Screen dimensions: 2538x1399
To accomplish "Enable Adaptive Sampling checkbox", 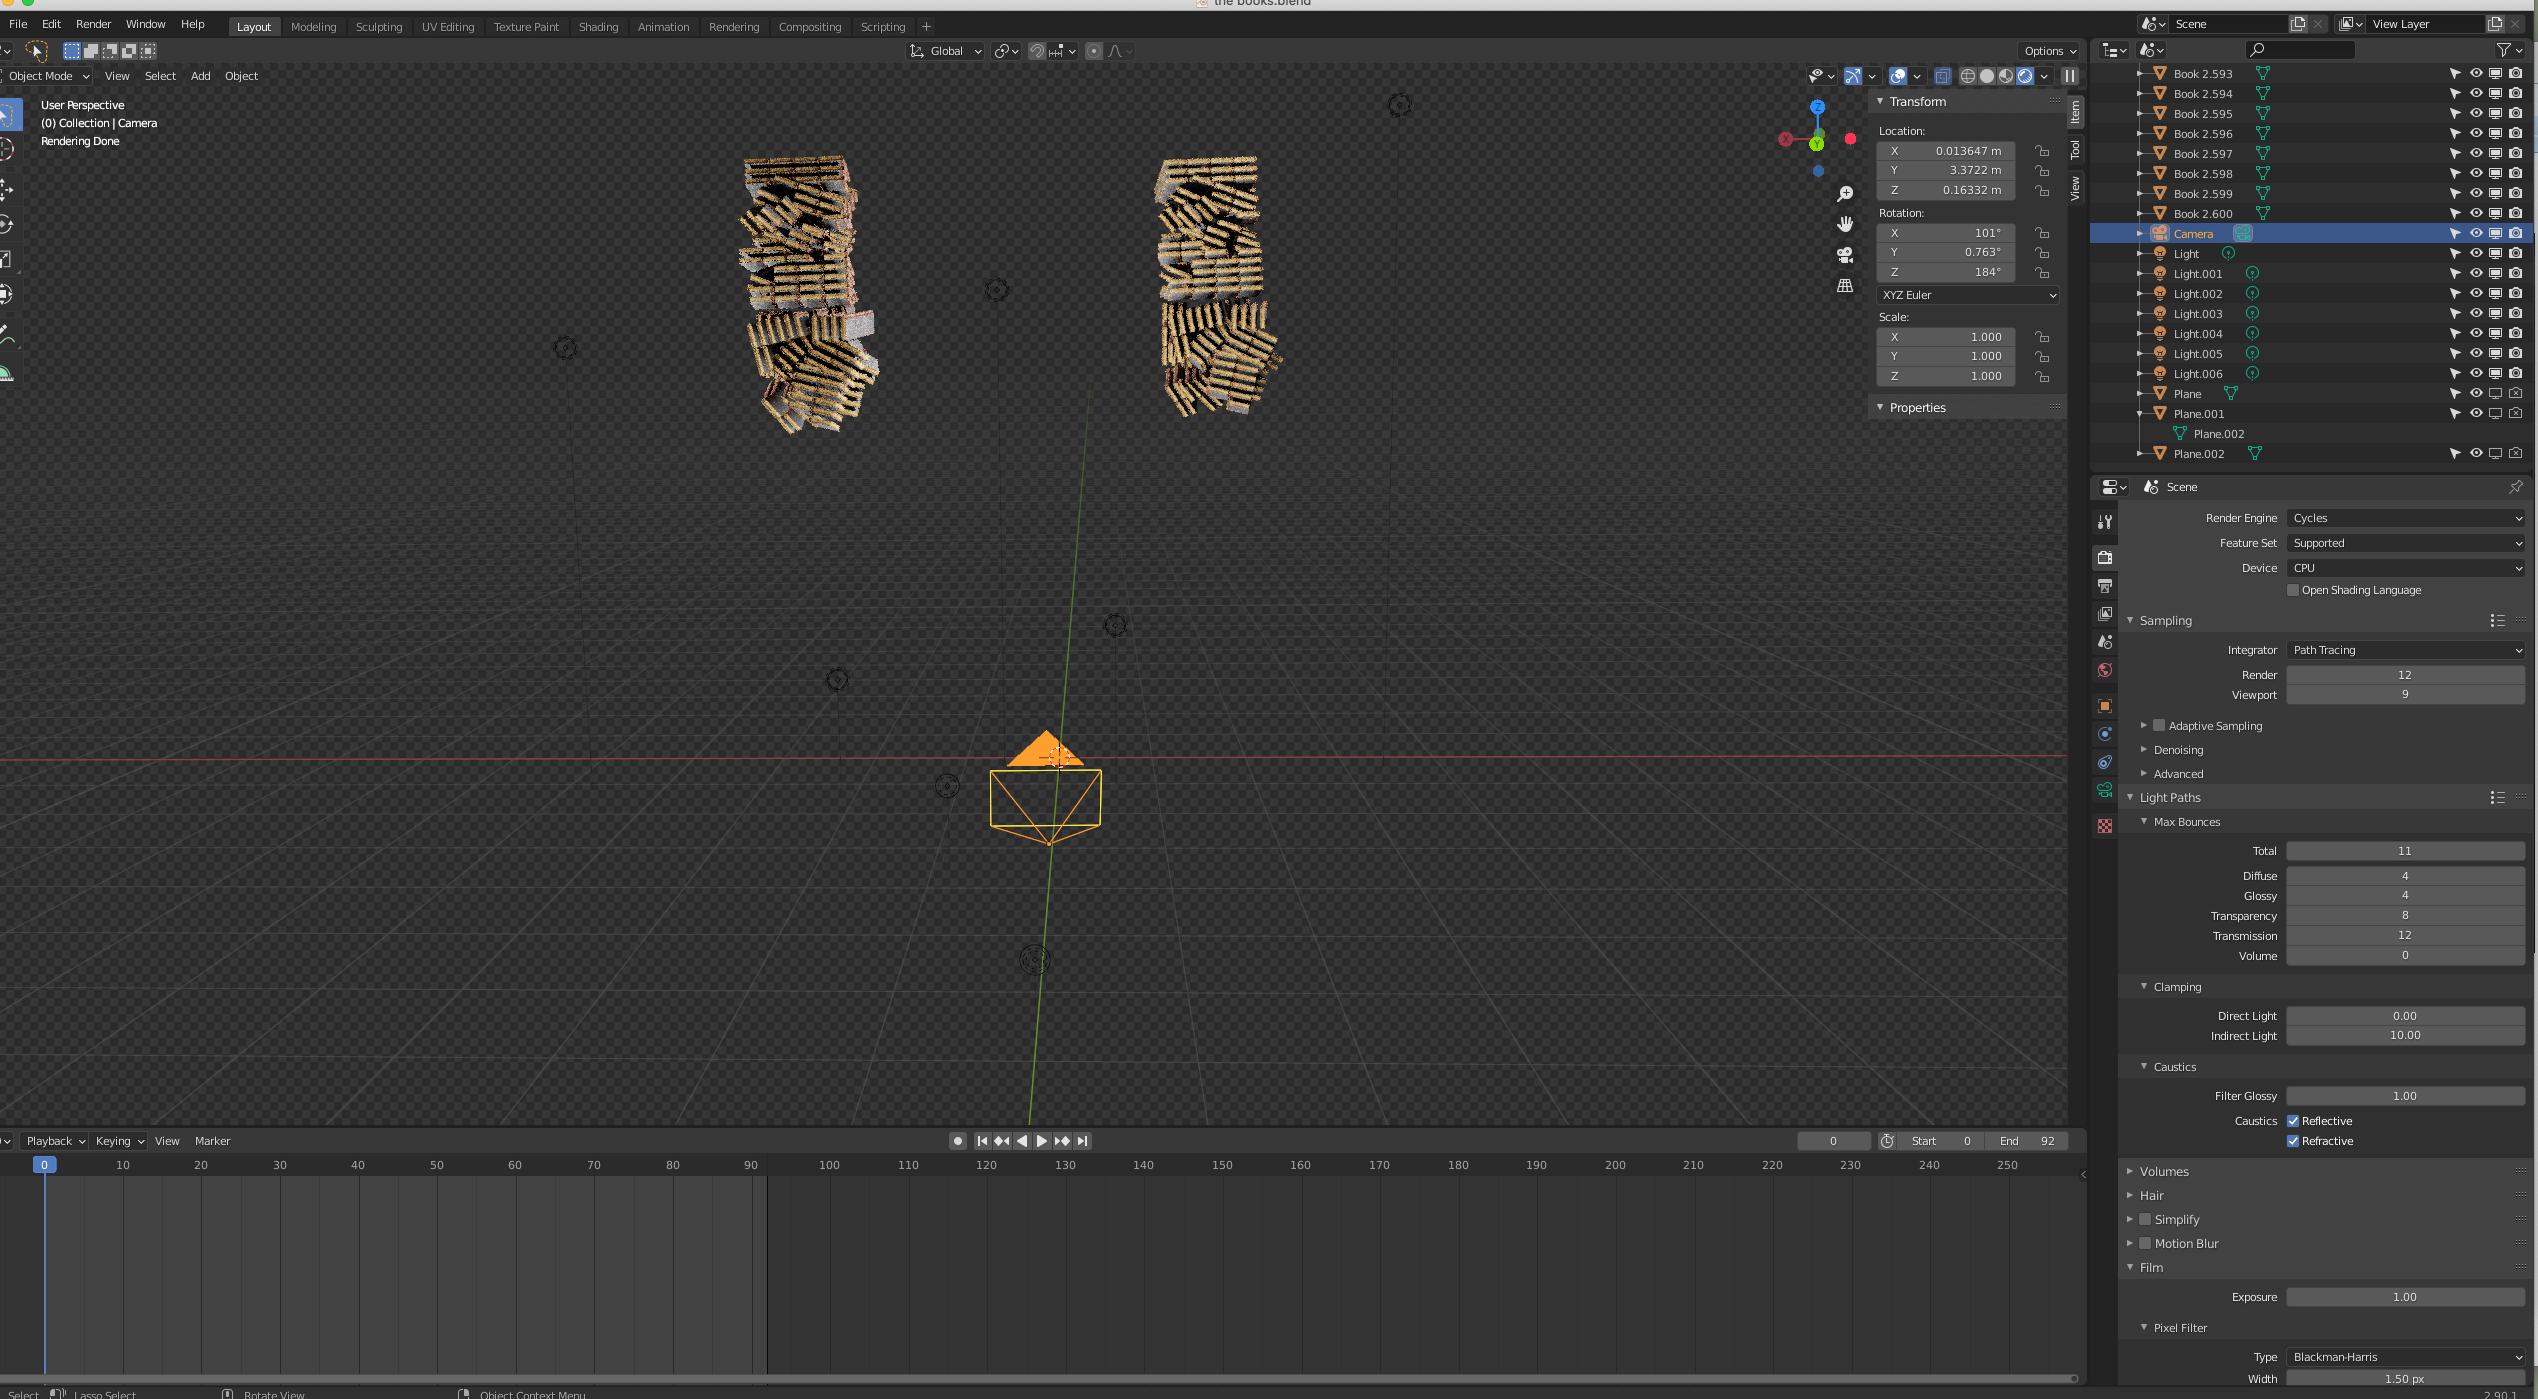I will (x=2160, y=725).
